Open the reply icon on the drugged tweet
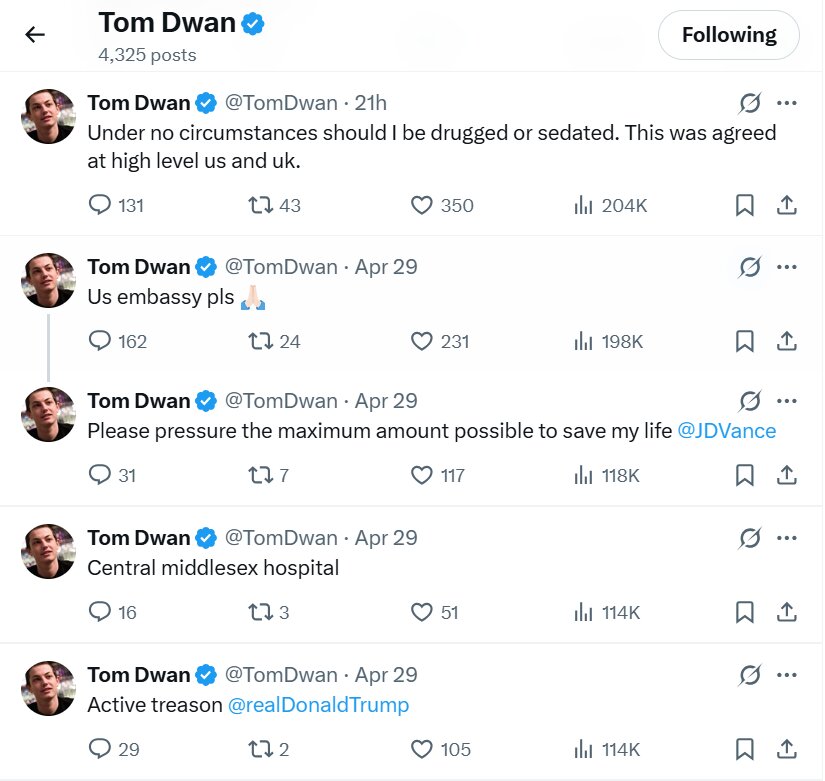The height and width of the screenshot is (781, 825). tap(101, 205)
